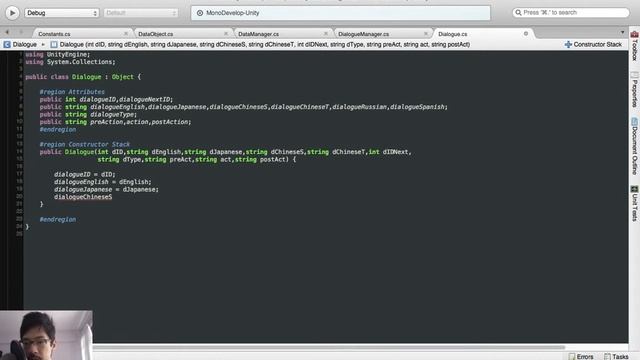Image resolution: width=640 pixels, height=360 pixels.
Task: Click the '#region Constructor Stack' line
Action: (84, 144)
